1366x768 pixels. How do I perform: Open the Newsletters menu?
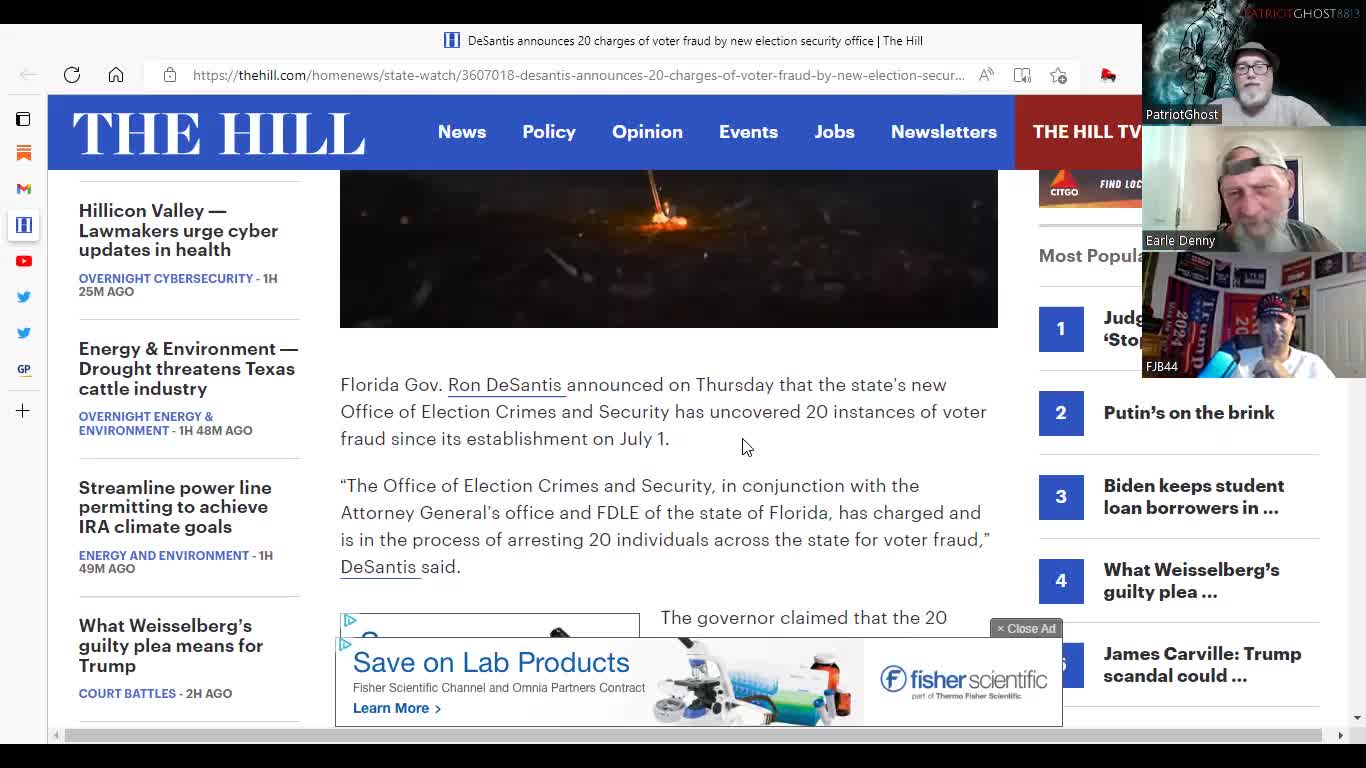pyautogui.click(x=944, y=132)
